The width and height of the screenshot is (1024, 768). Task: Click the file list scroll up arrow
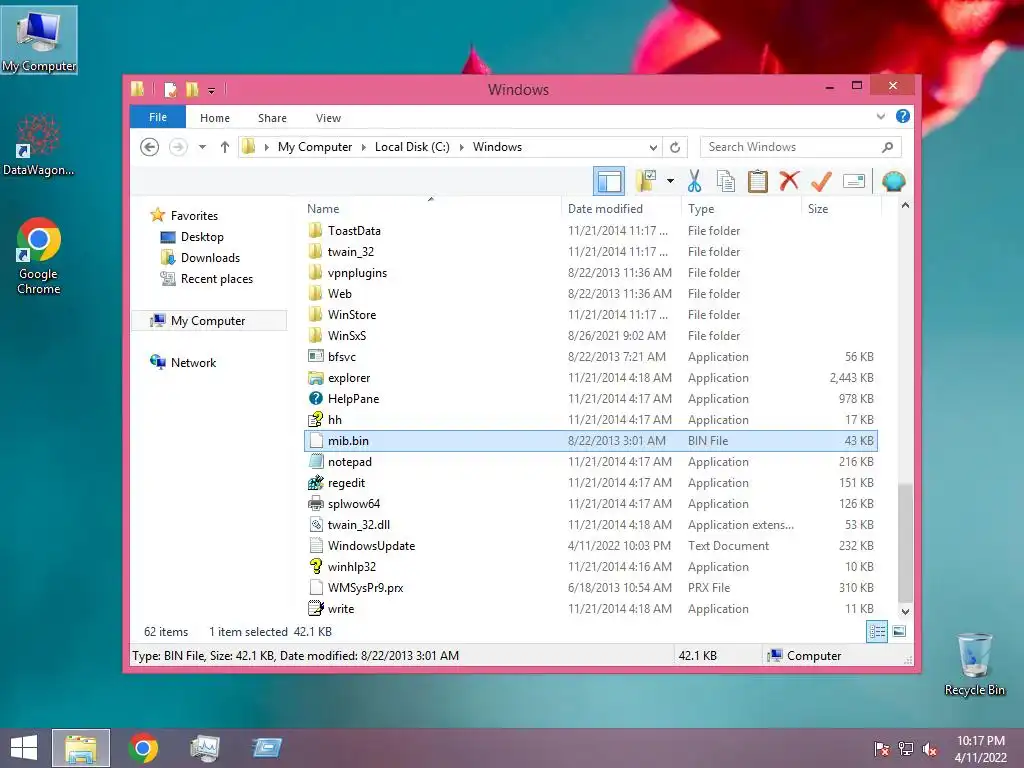point(905,206)
